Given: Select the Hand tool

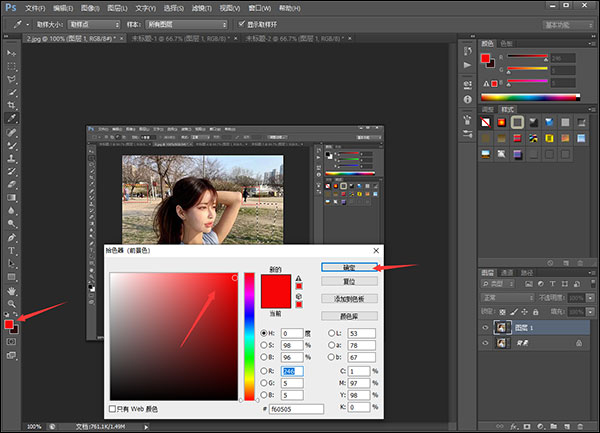Looking at the screenshot, I should tap(11, 290).
